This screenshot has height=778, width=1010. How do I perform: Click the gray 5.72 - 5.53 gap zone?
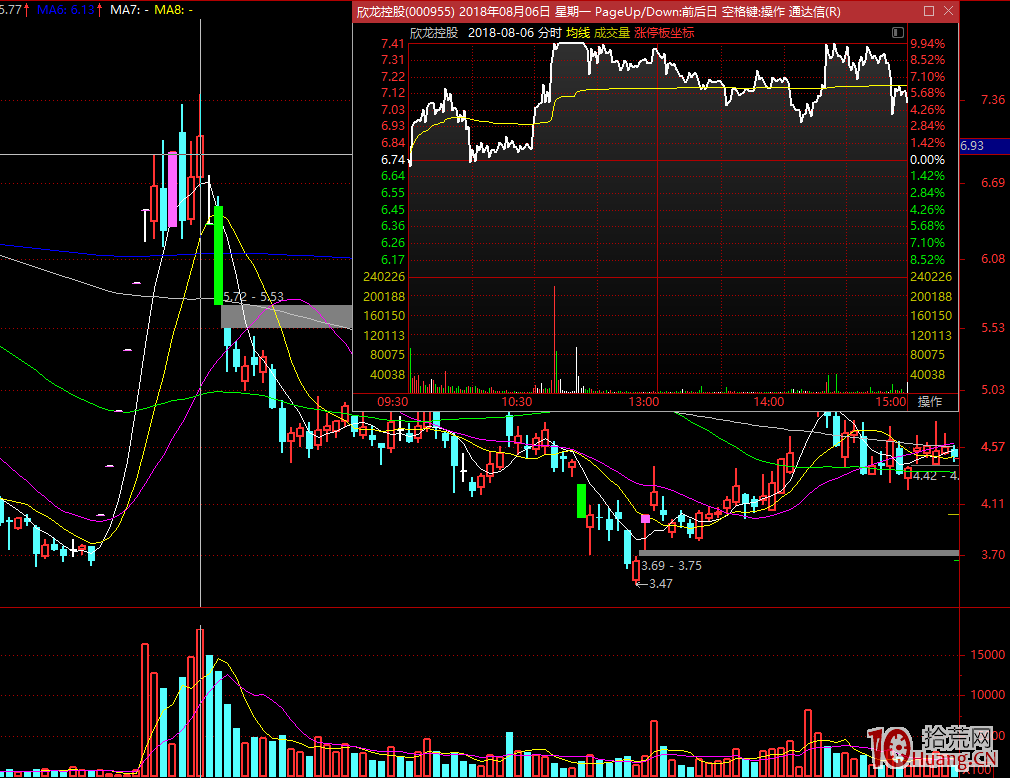coord(286,316)
